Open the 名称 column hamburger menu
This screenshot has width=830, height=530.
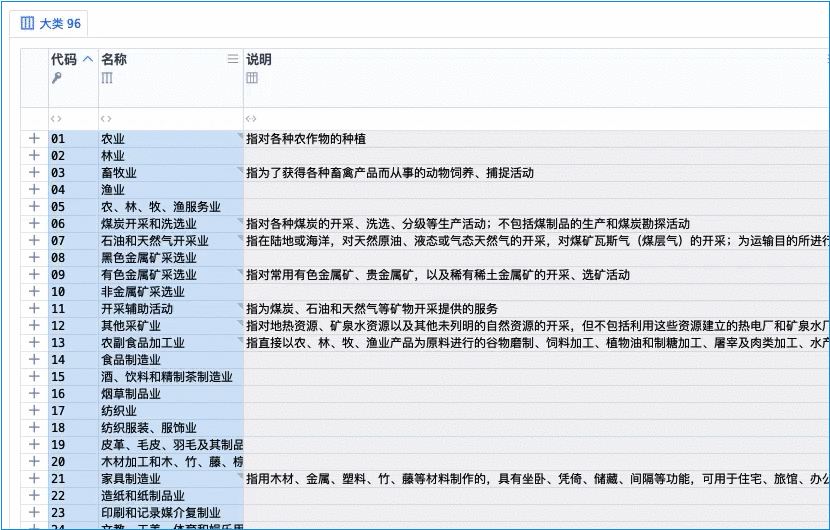[233, 59]
